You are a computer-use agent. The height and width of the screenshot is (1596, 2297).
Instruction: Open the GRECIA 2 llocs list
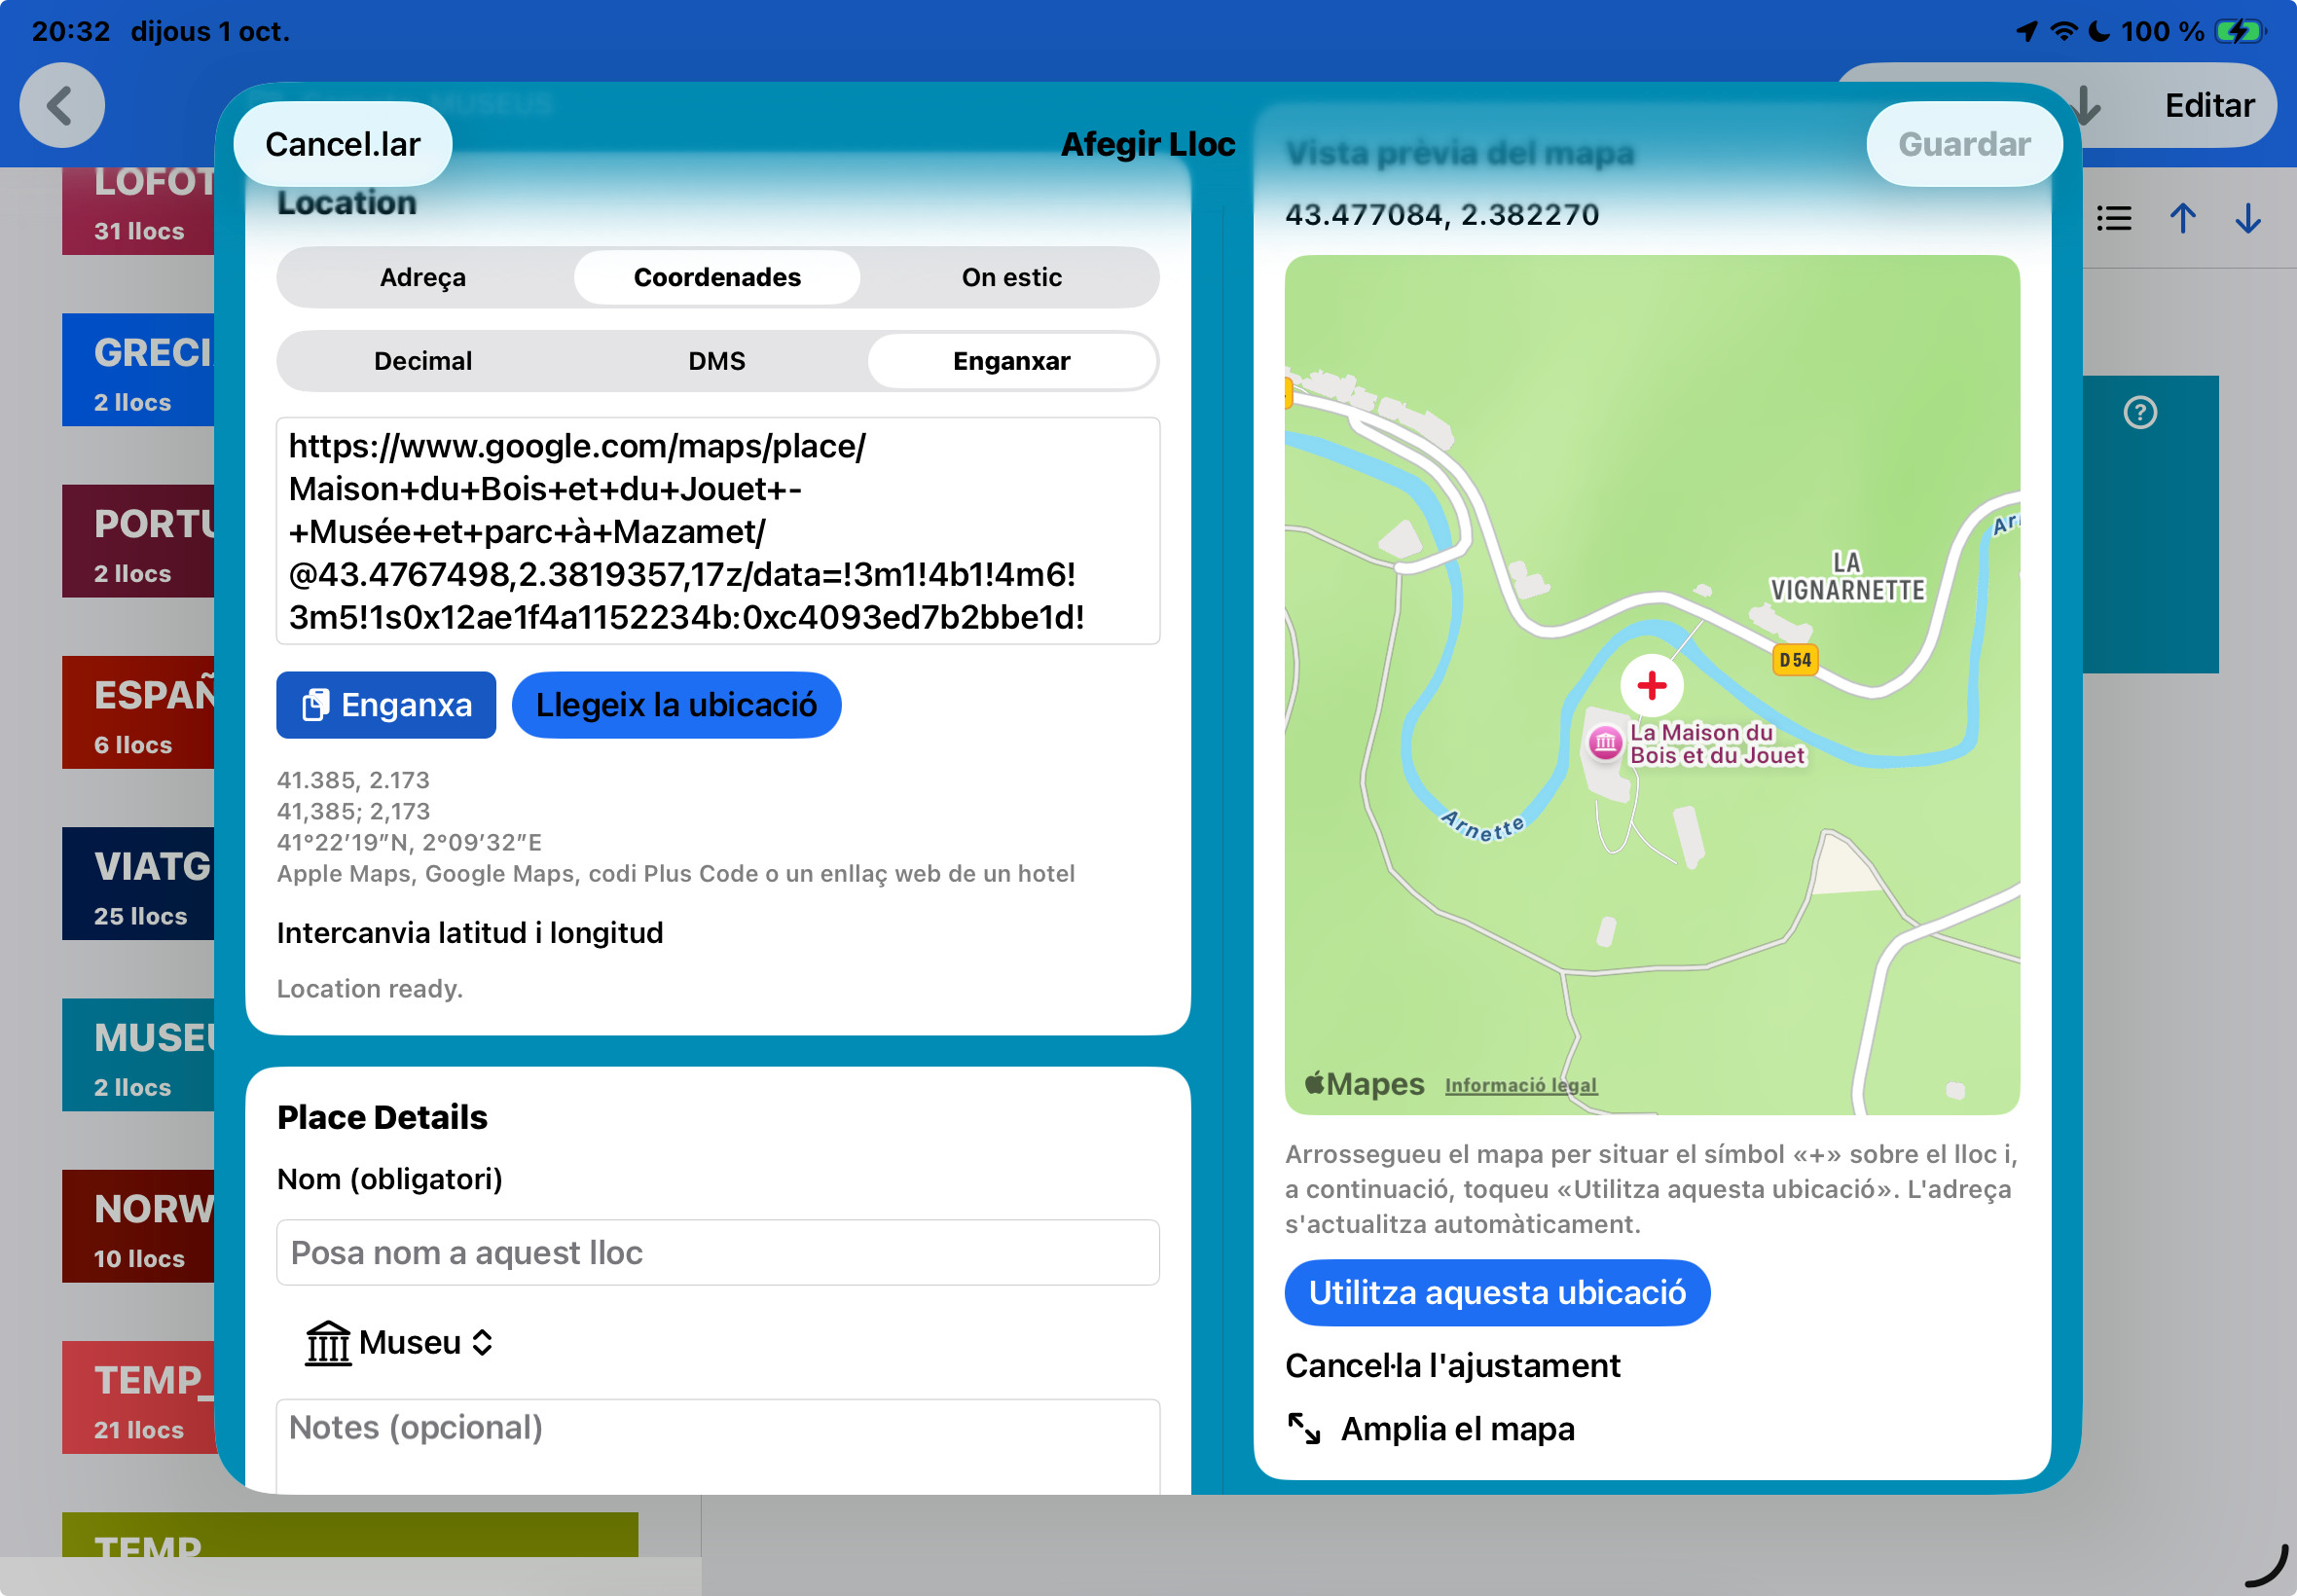[139, 371]
